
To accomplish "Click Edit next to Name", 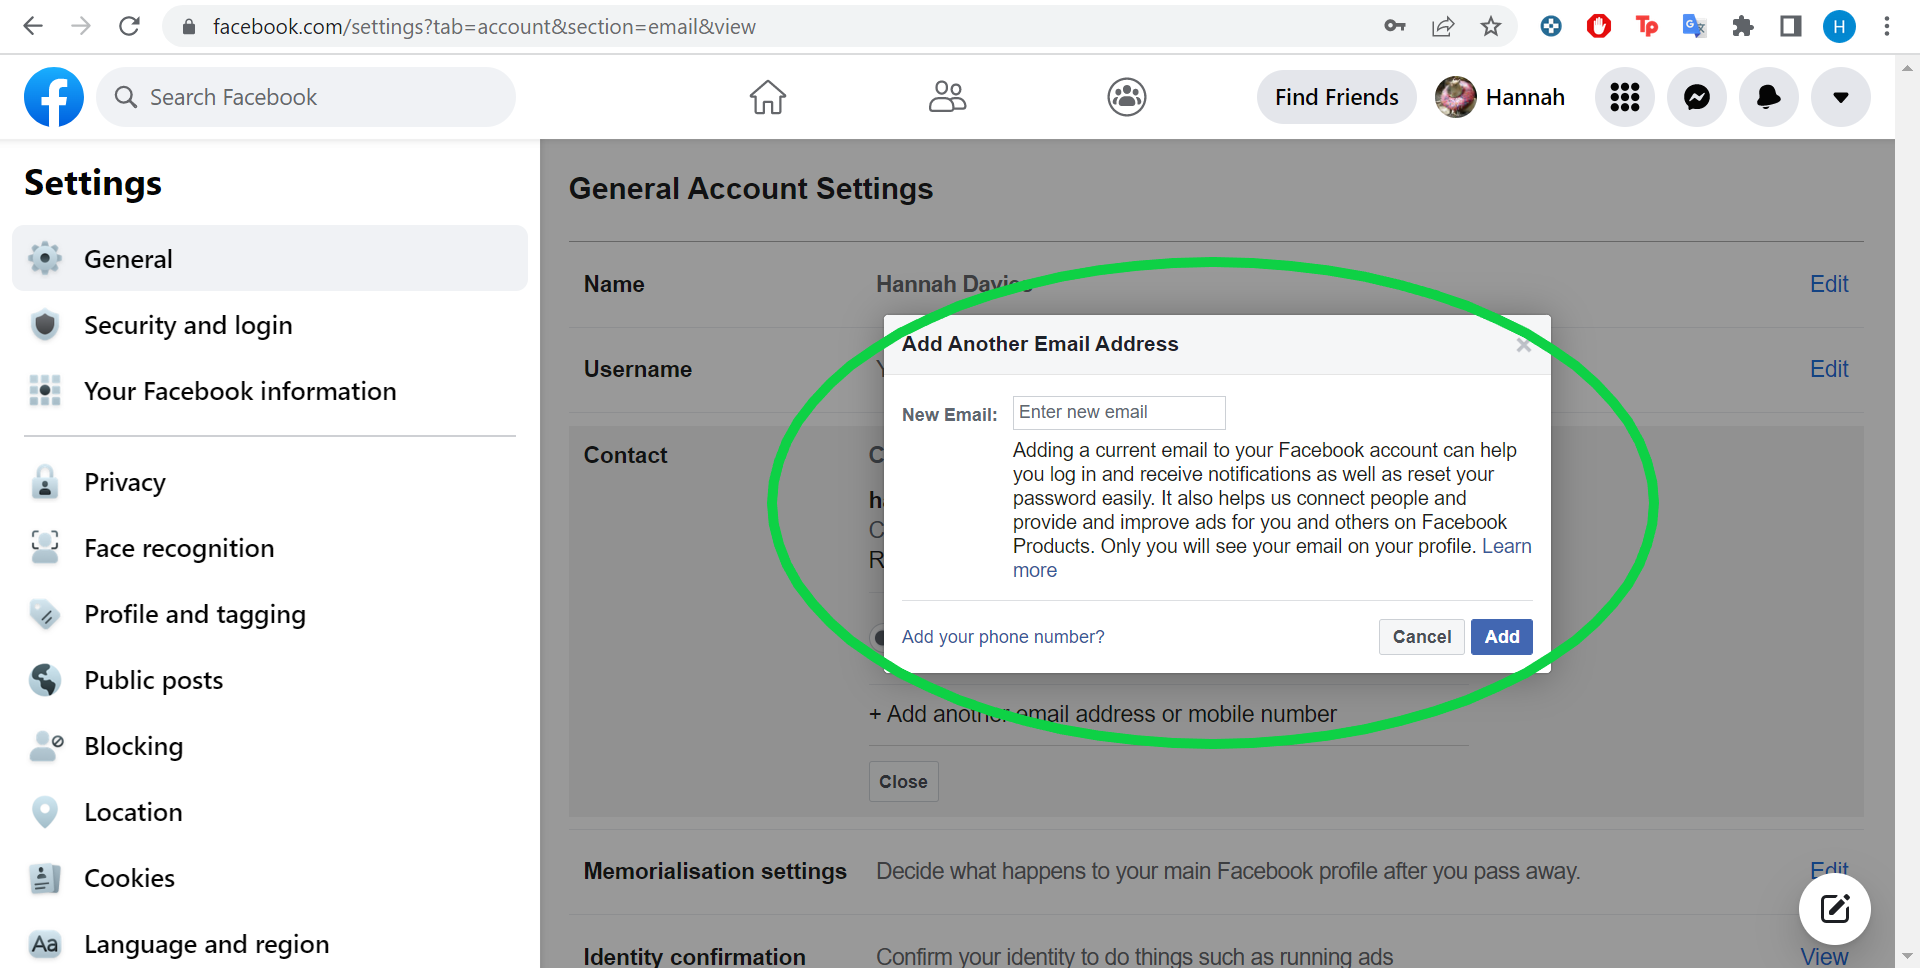I will tap(1829, 284).
